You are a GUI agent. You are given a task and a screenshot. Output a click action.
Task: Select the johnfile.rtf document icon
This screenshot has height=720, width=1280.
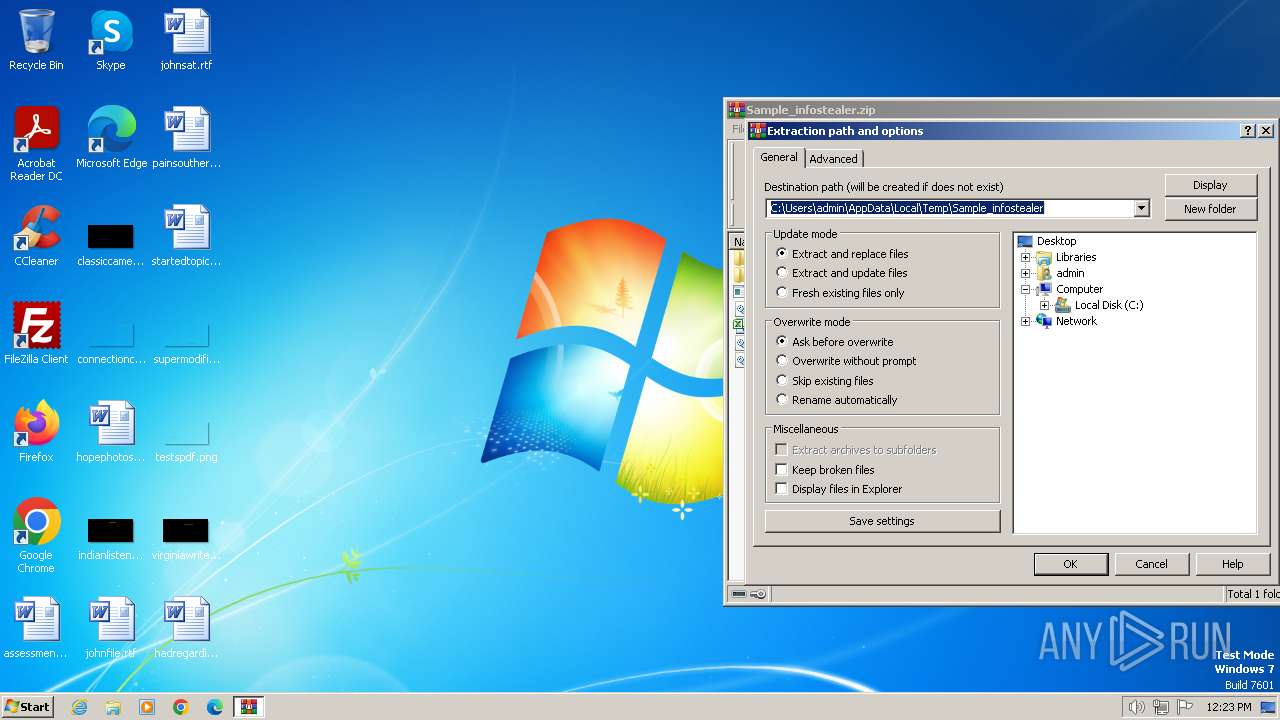110,628
